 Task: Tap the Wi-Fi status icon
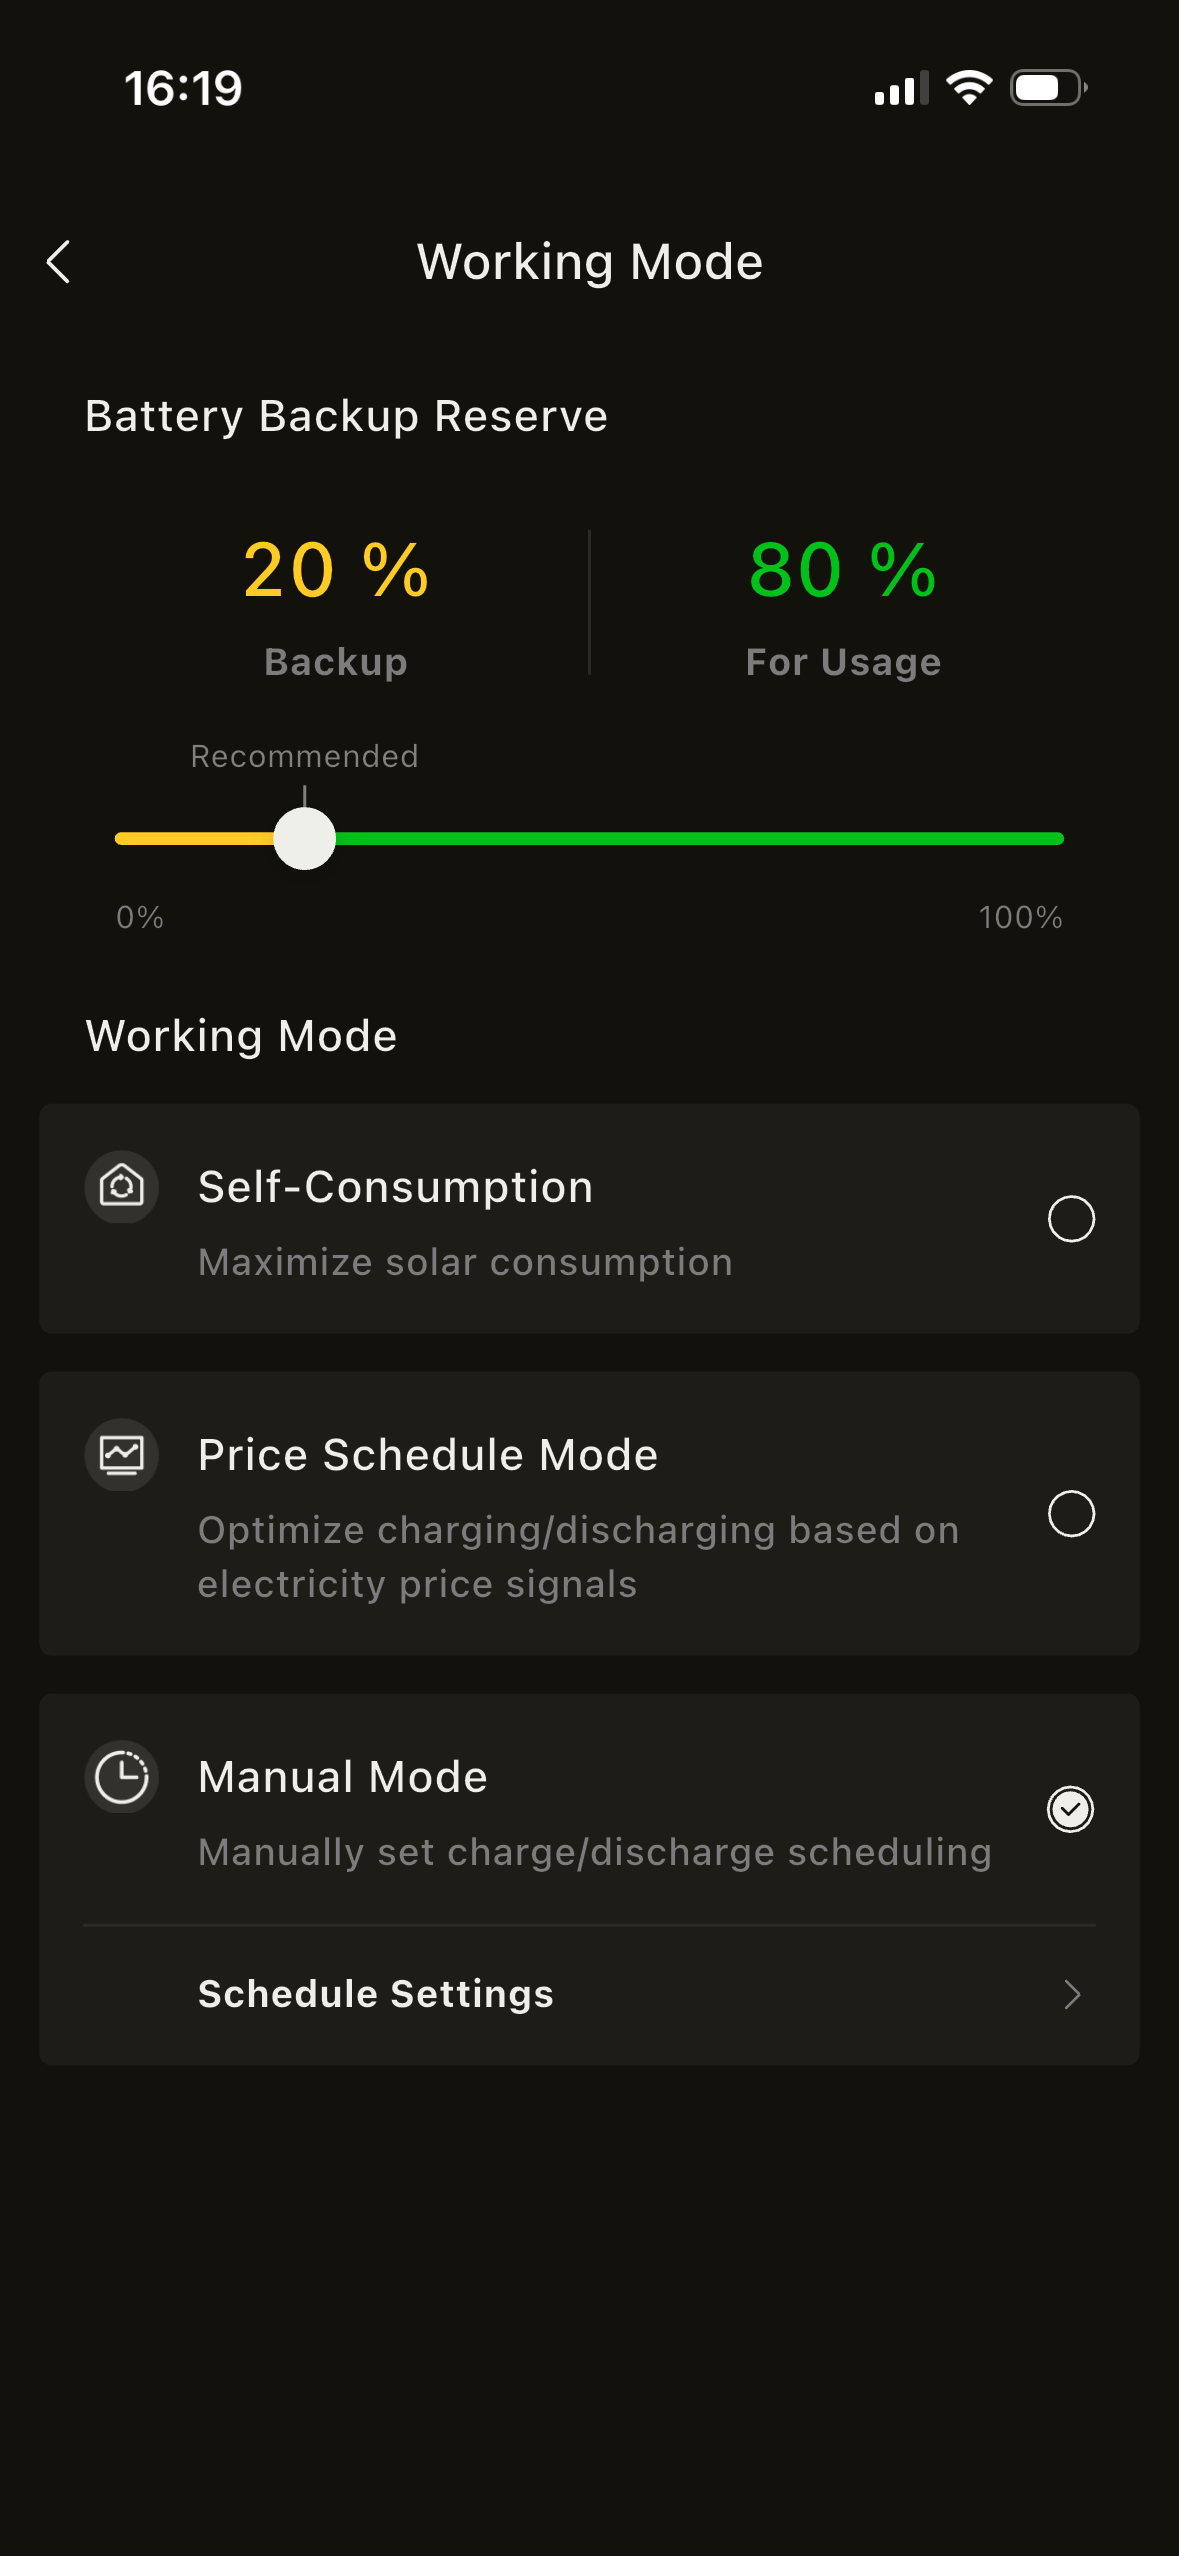coord(969,88)
